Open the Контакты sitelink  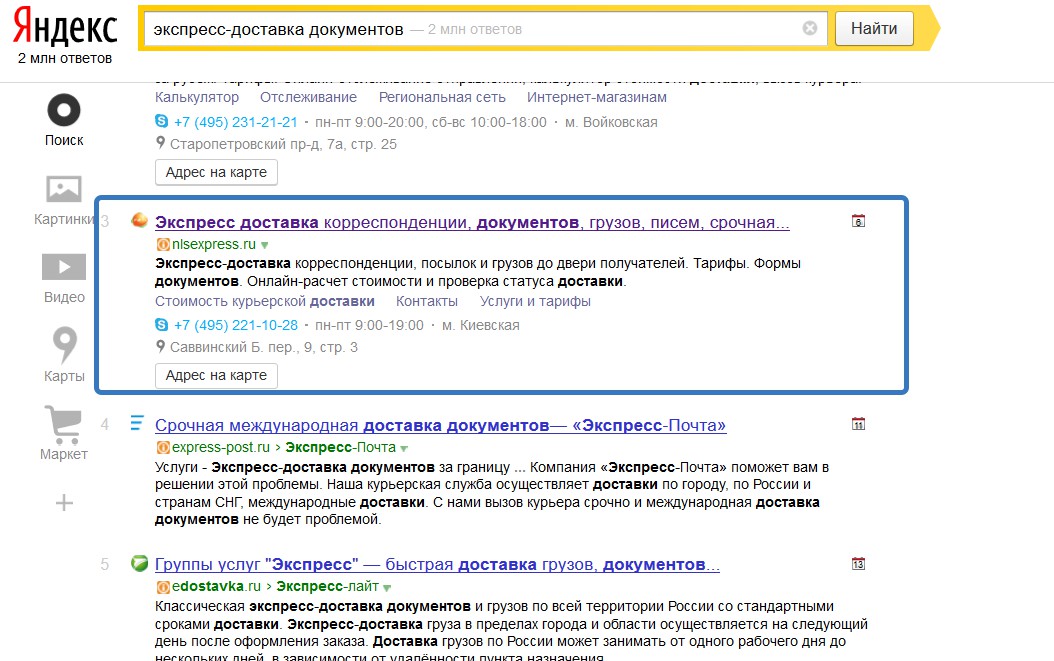pos(427,301)
